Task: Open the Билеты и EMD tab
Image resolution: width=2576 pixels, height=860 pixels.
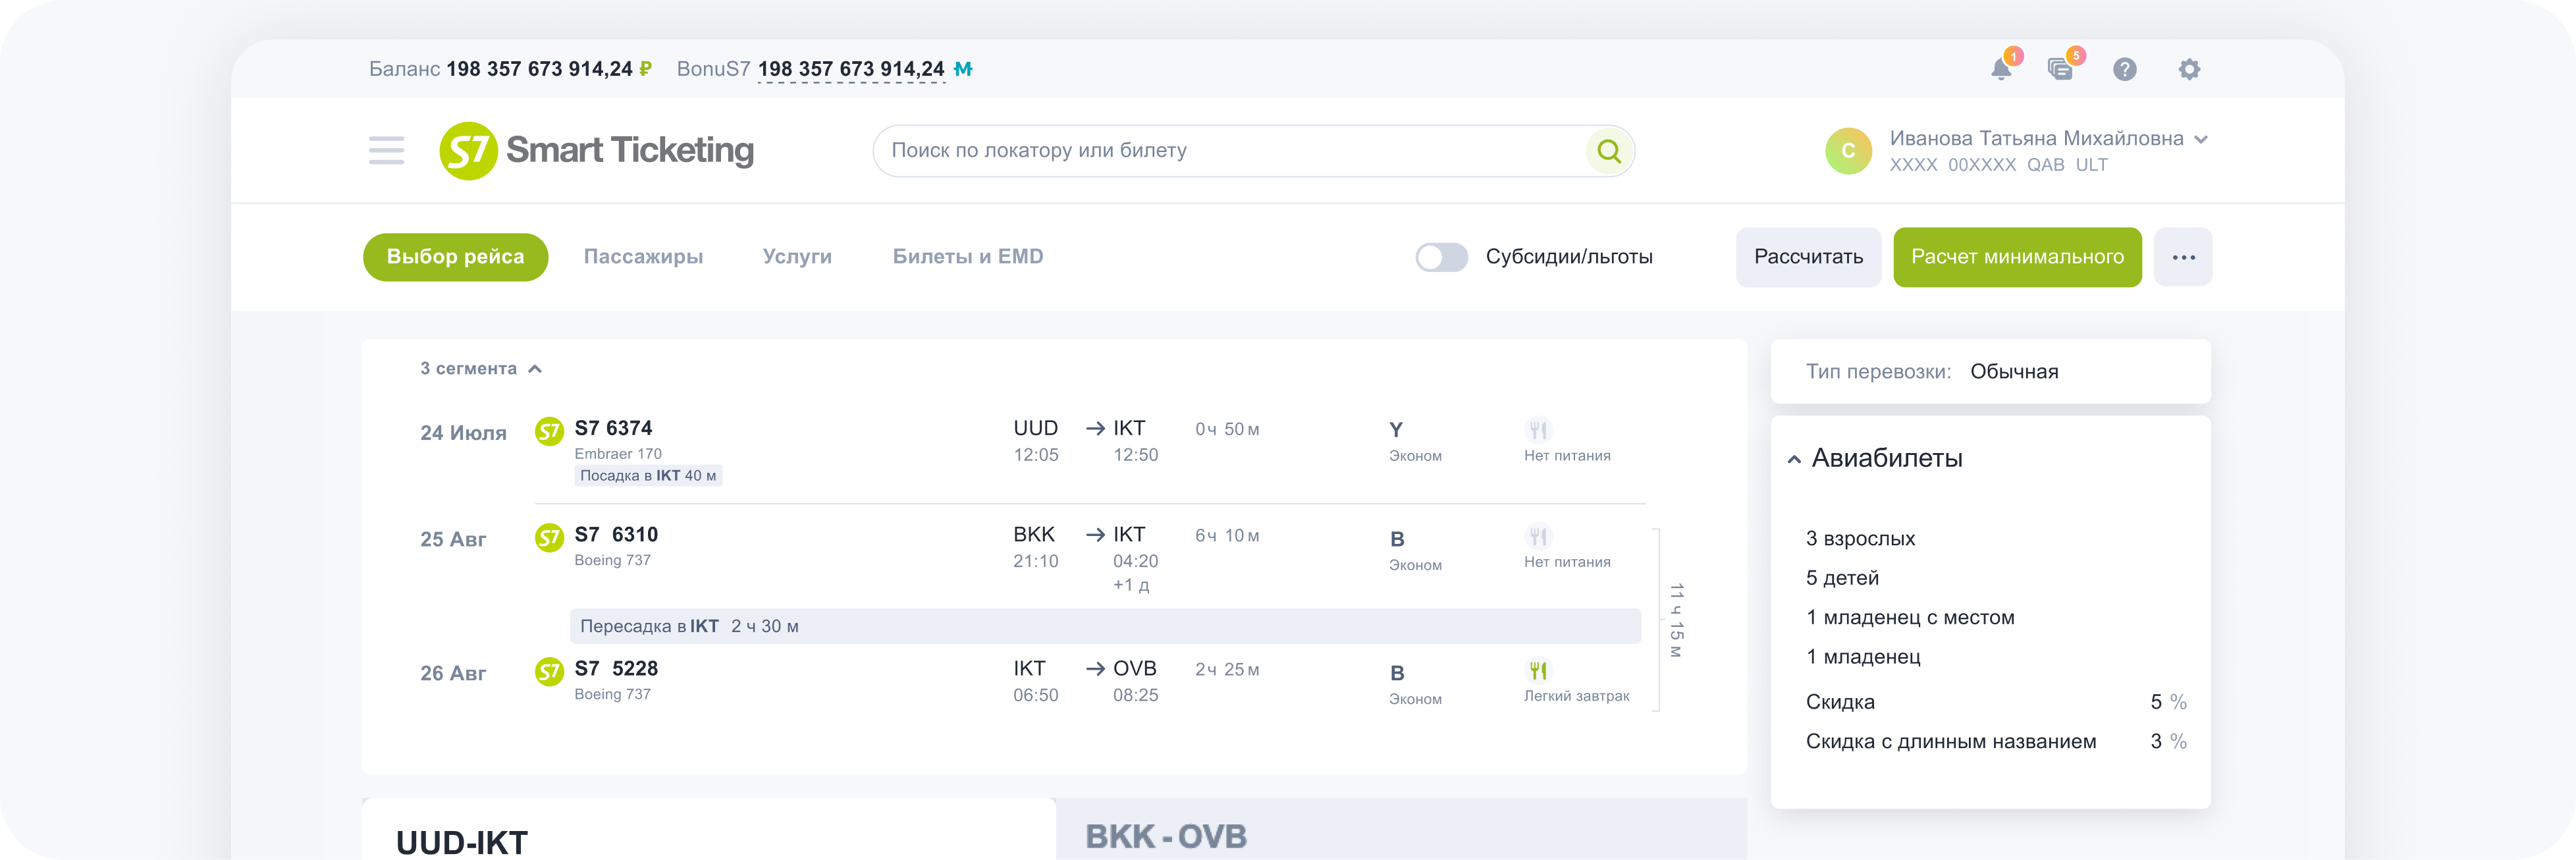Action: click(968, 257)
